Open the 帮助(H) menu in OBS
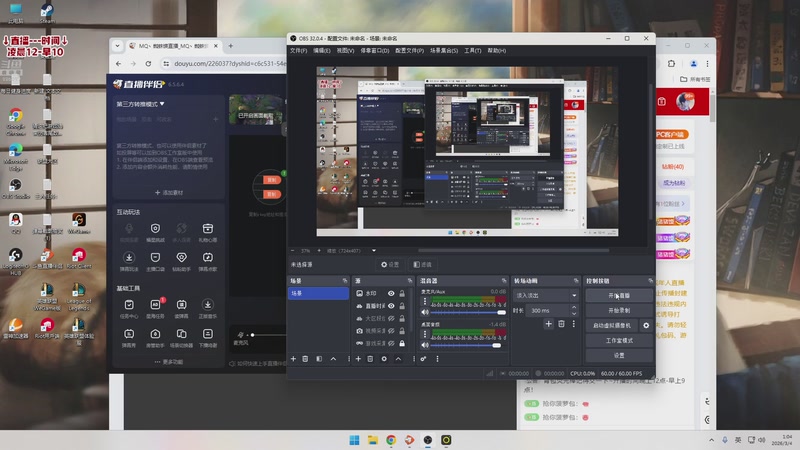The image size is (800, 450). pos(496,51)
